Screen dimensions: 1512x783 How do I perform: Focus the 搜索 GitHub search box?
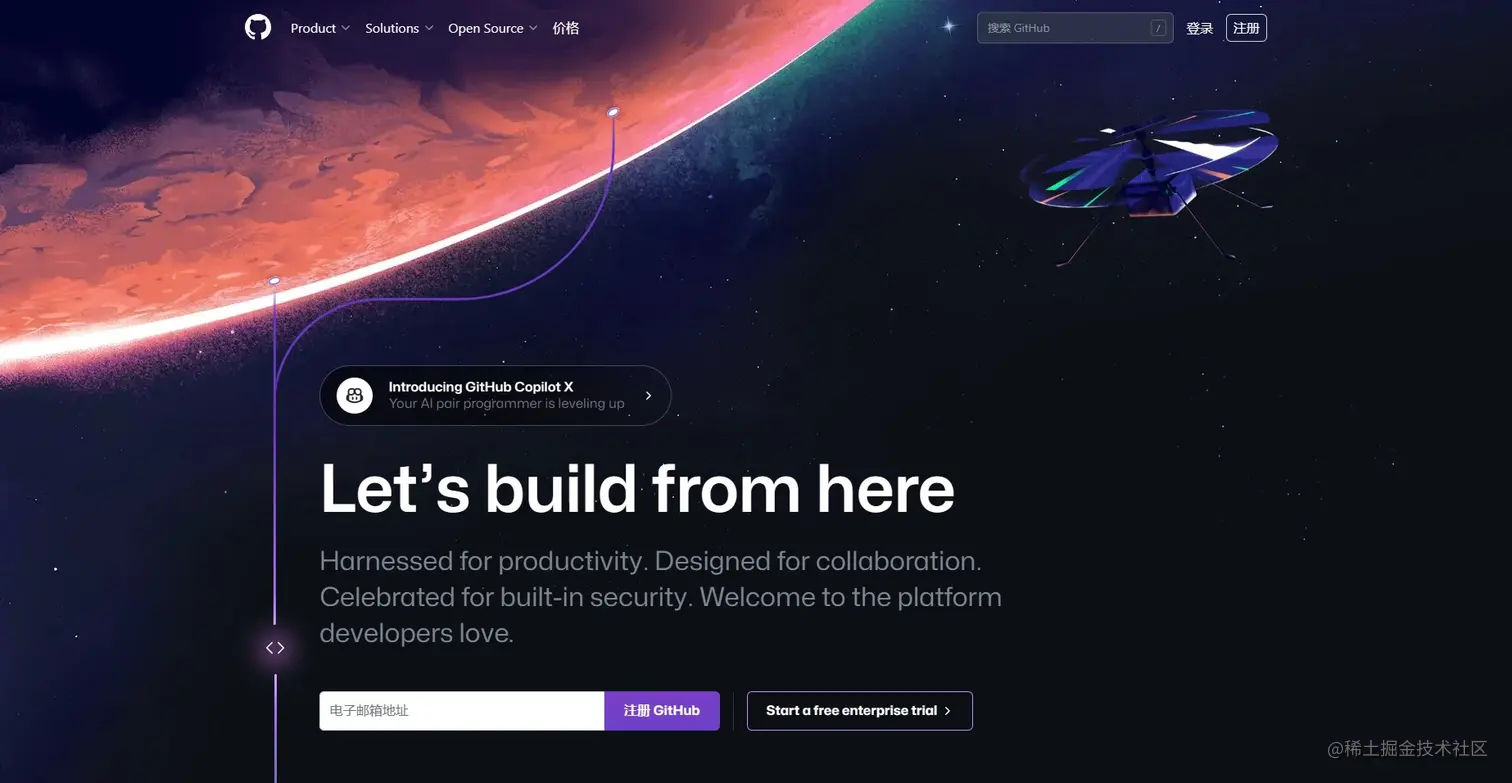pyautogui.click(x=1075, y=28)
